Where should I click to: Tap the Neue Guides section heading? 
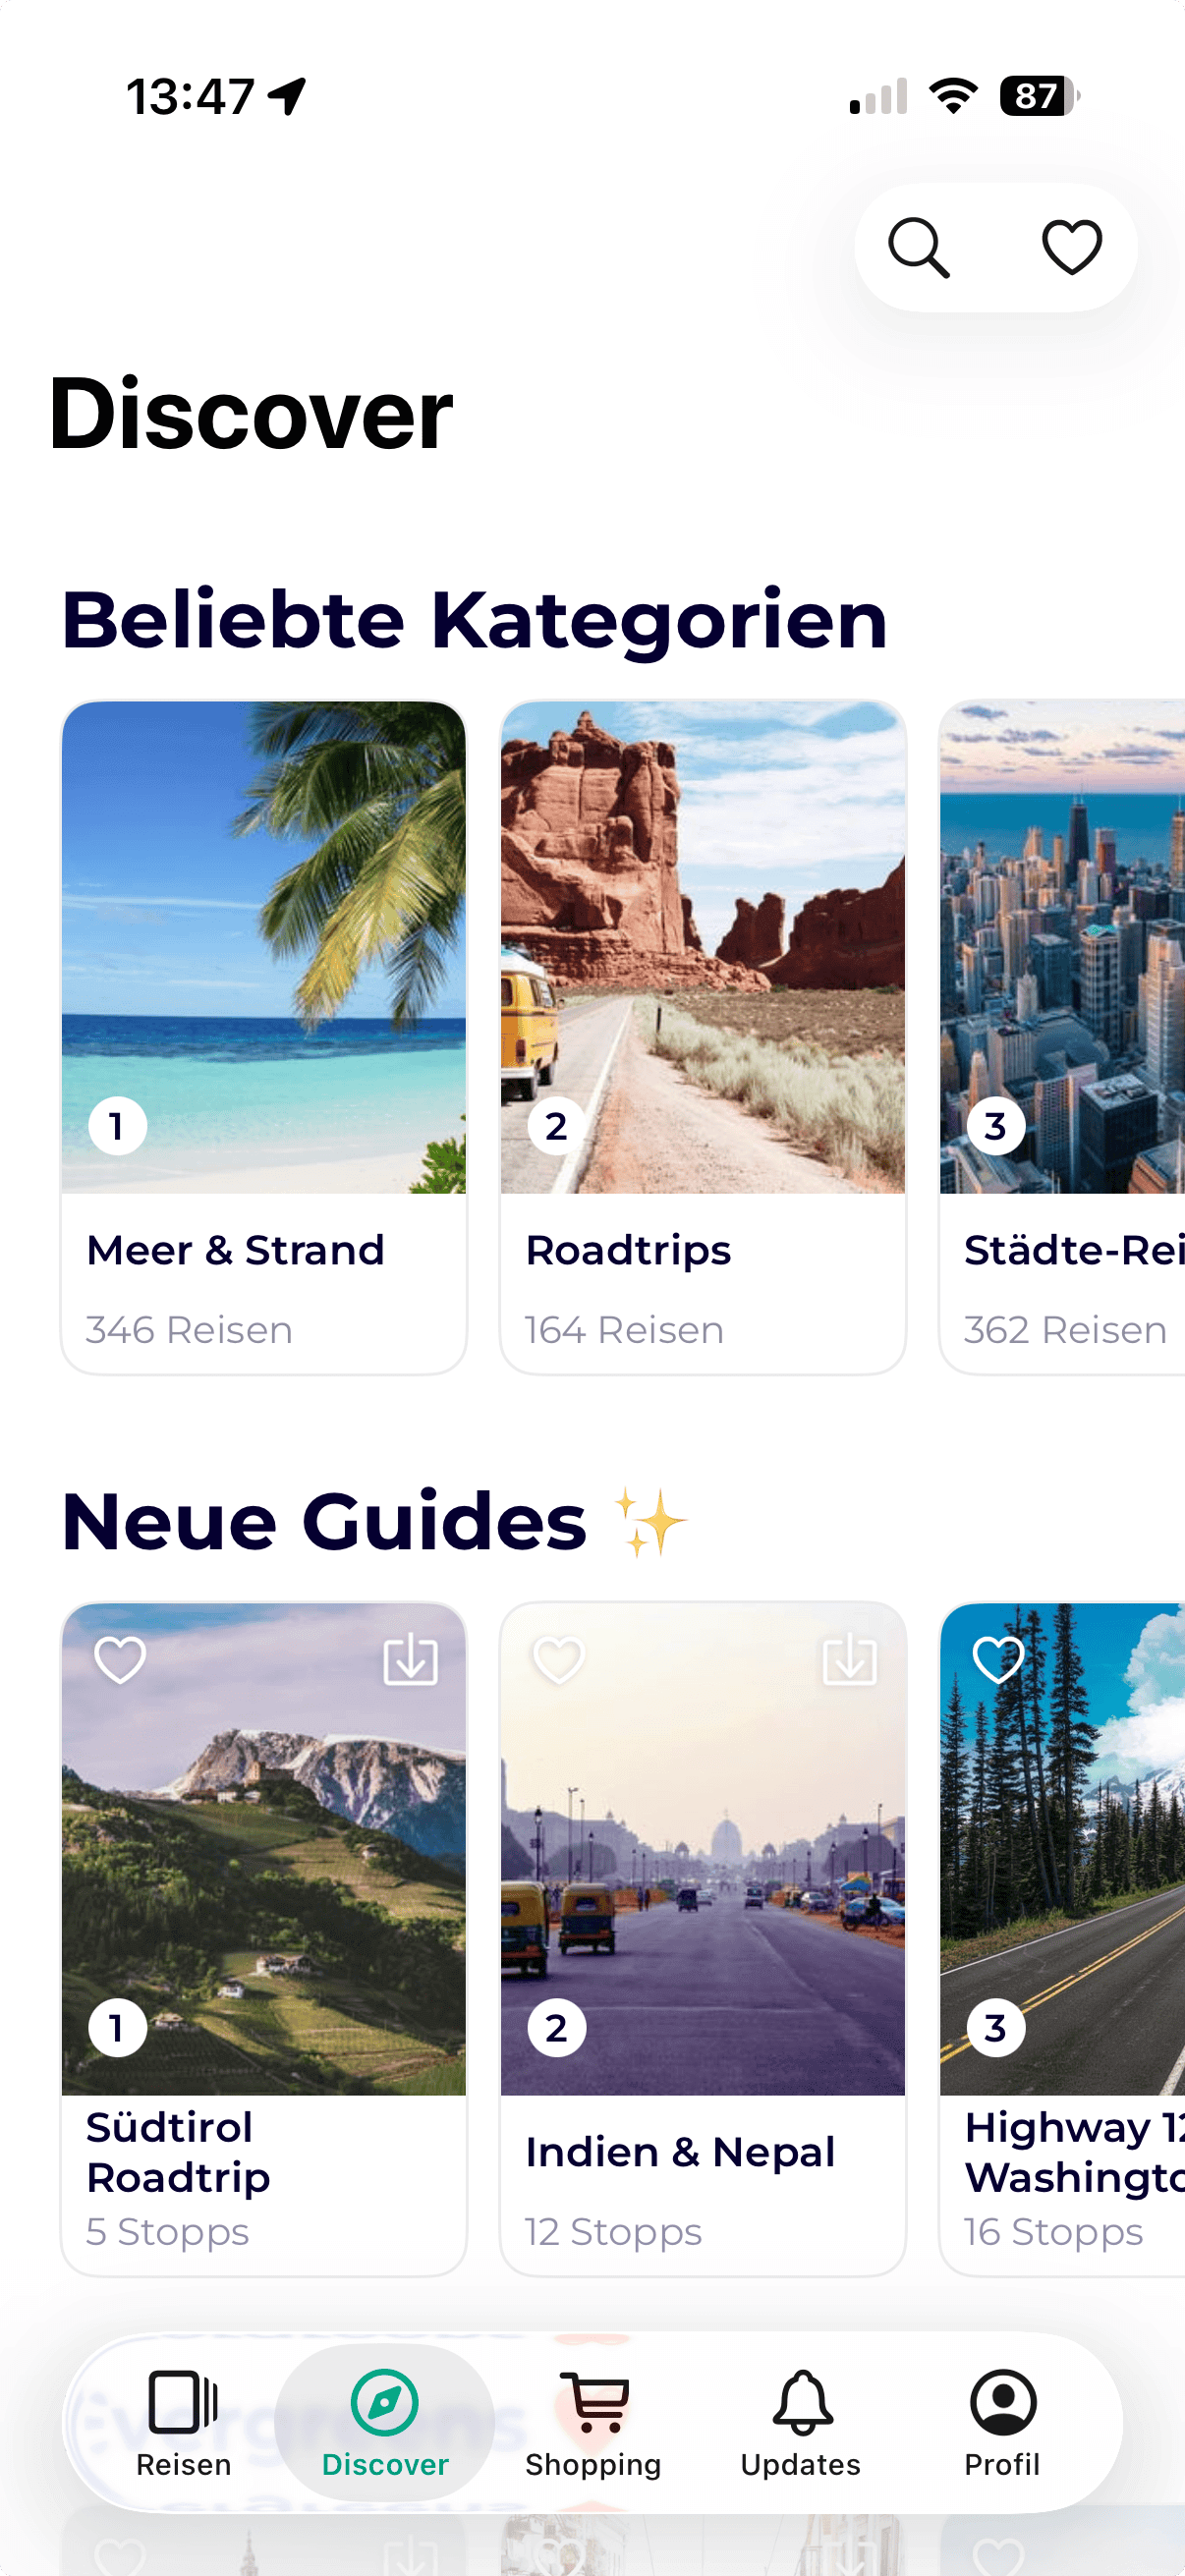(x=324, y=1521)
